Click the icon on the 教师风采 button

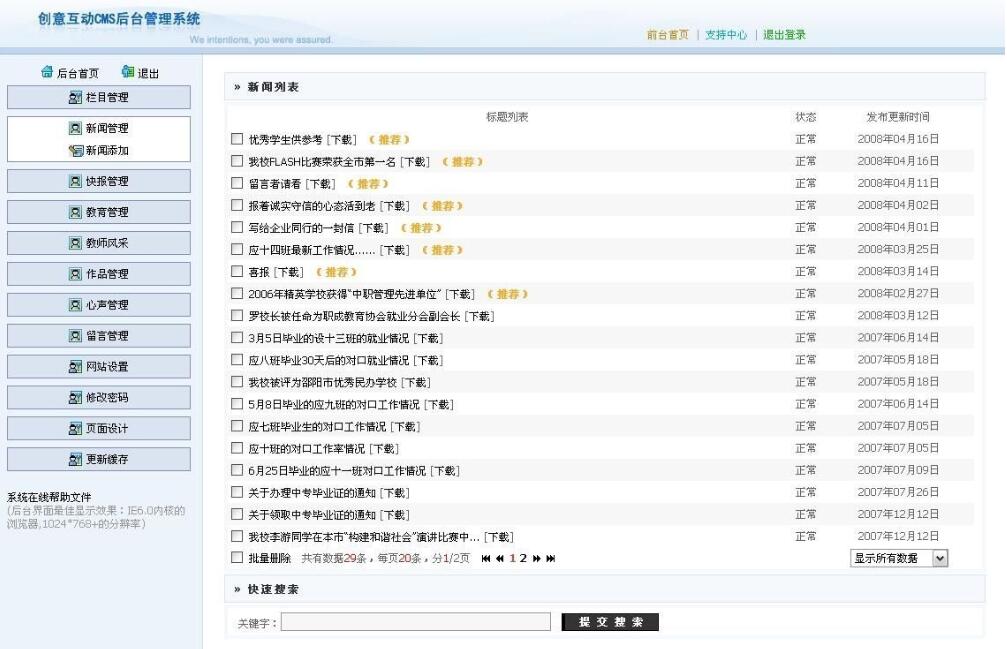(x=75, y=243)
